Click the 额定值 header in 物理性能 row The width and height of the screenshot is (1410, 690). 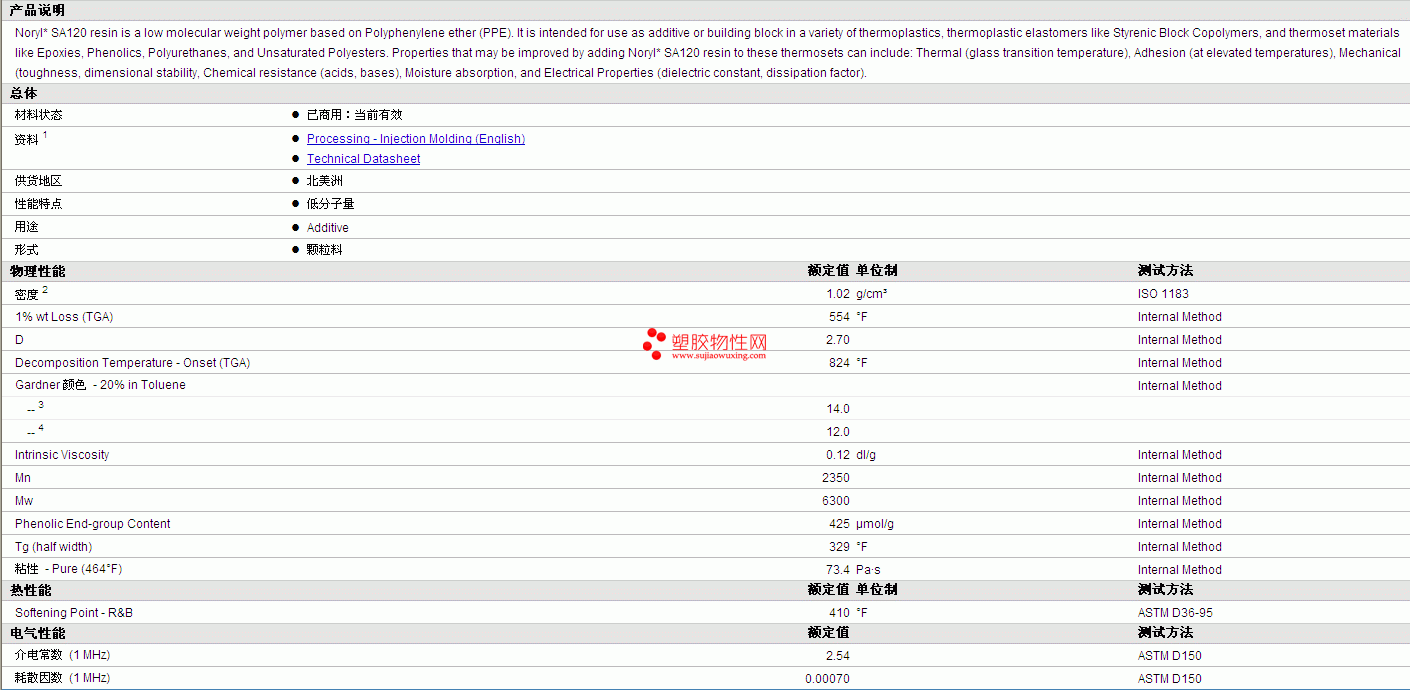tap(828, 270)
